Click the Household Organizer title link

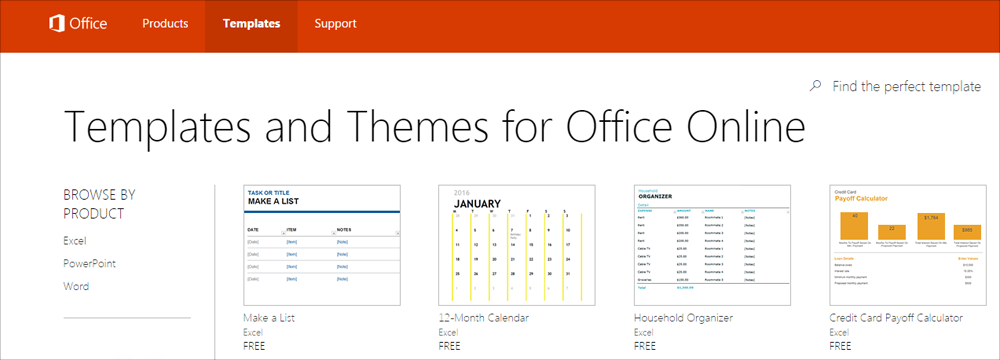684,317
